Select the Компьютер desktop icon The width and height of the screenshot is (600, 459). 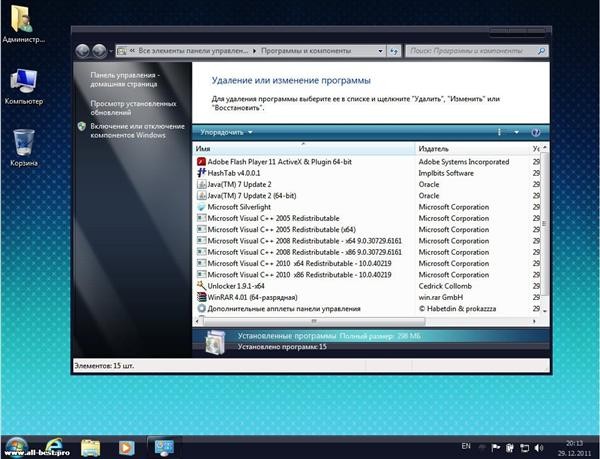pyautogui.click(x=24, y=86)
